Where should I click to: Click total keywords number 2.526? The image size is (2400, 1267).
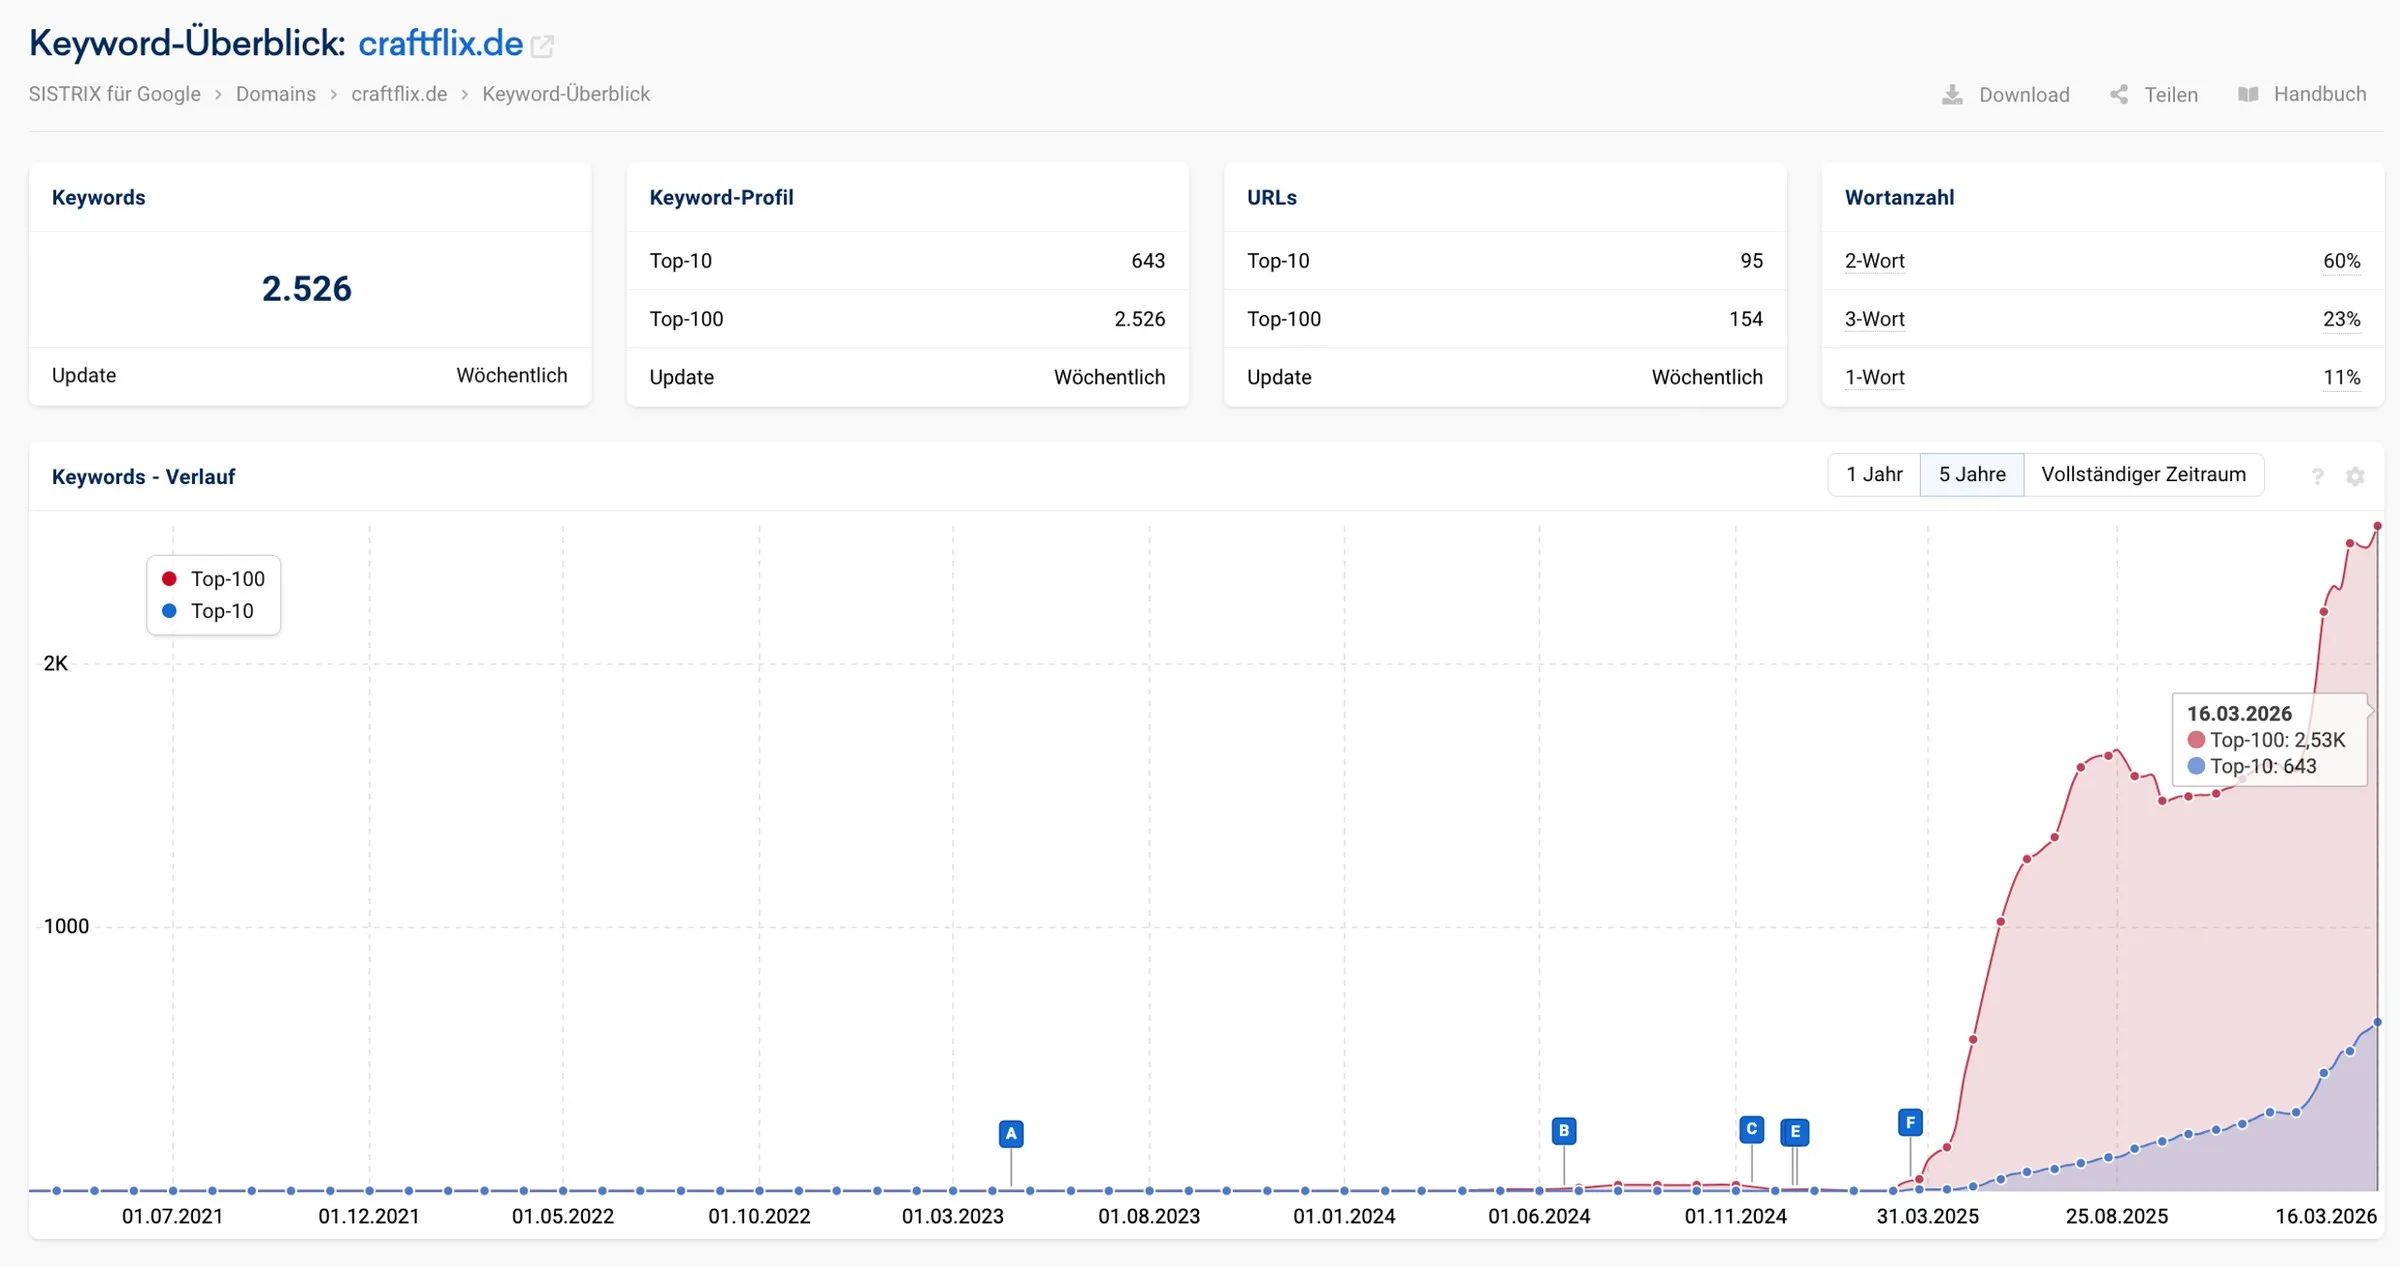(x=306, y=289)
